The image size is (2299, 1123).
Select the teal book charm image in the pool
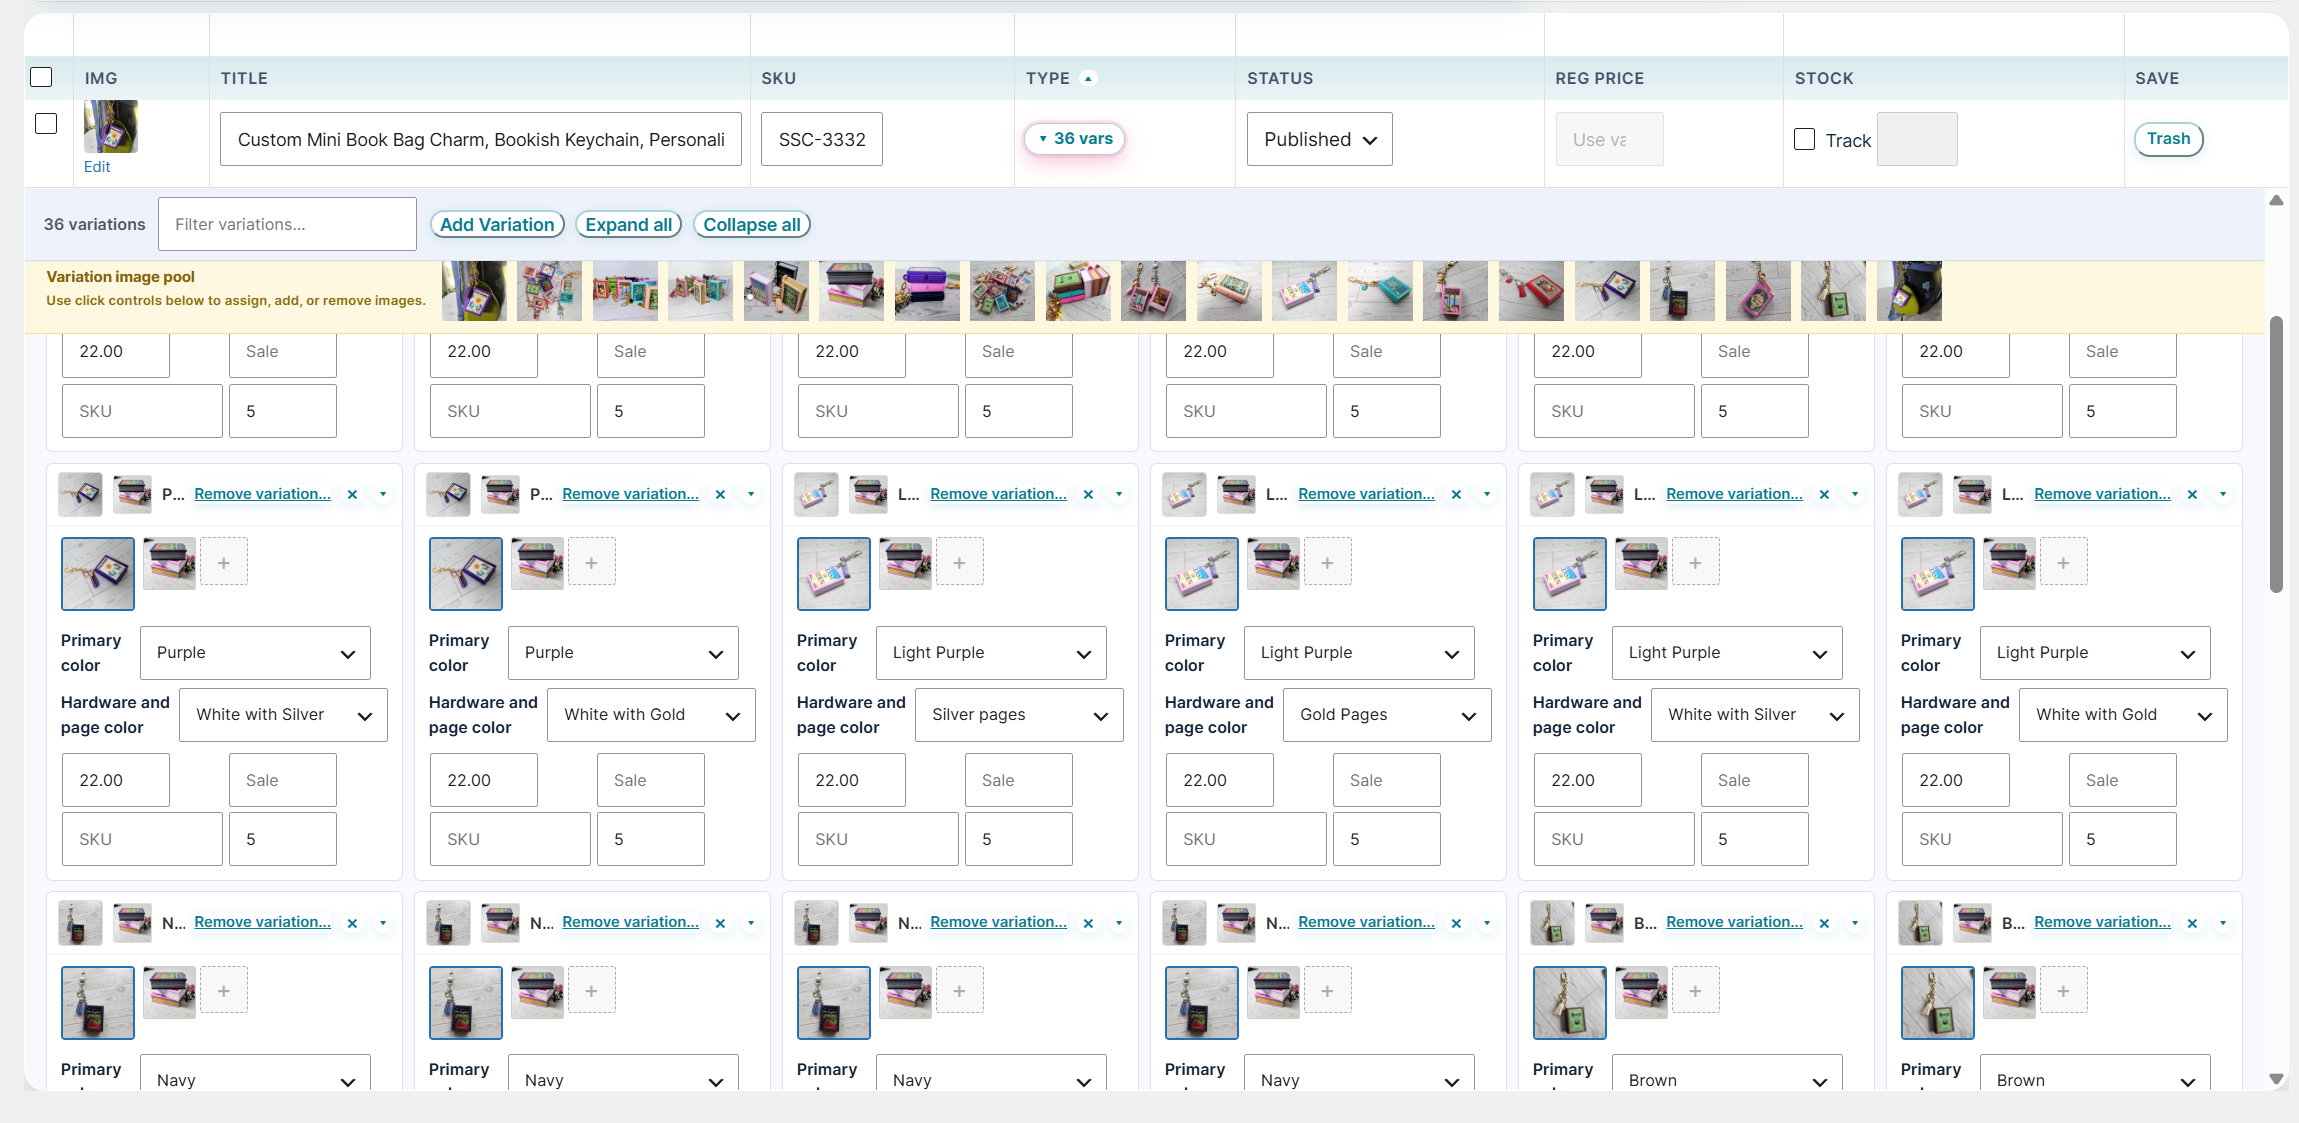(1380, 291)
